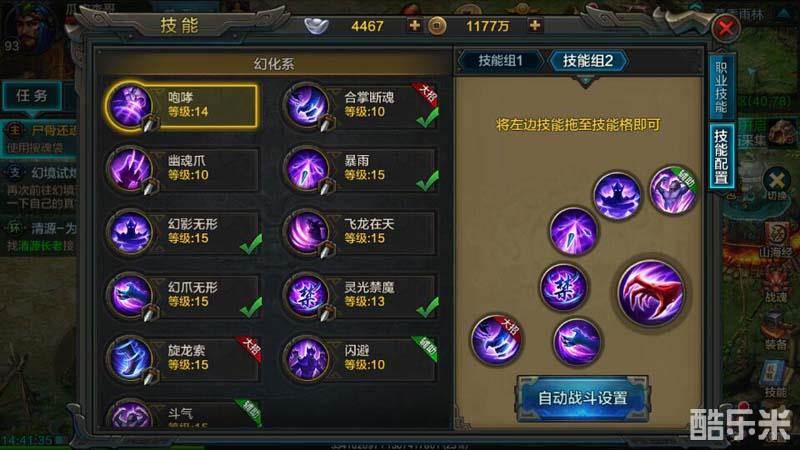The width and height of the screenshot is (800, 450).
Task: Tap the 幽魂爪 skill icon
Action: coord(130,169)
